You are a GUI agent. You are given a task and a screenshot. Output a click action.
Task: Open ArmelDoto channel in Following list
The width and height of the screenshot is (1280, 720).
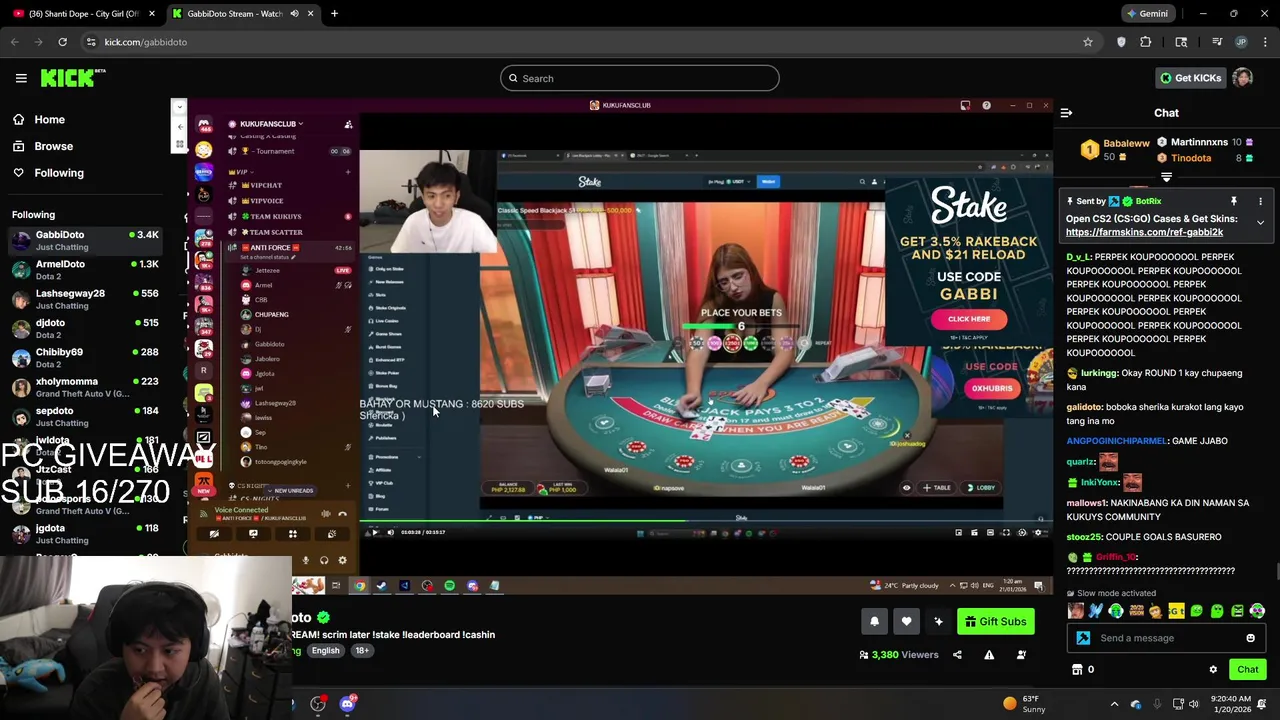[85, 270]
